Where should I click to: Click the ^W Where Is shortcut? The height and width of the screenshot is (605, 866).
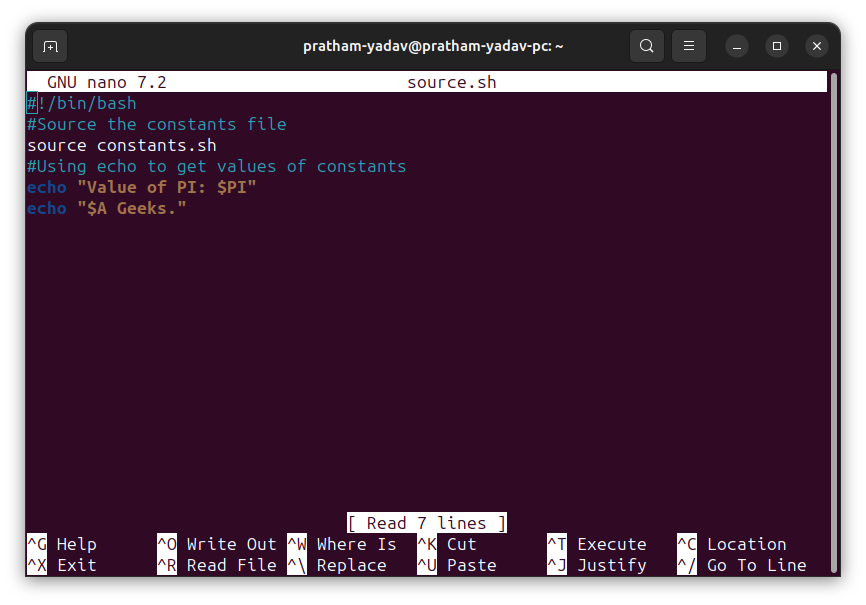pyautogui.click(x=342, y=544)
